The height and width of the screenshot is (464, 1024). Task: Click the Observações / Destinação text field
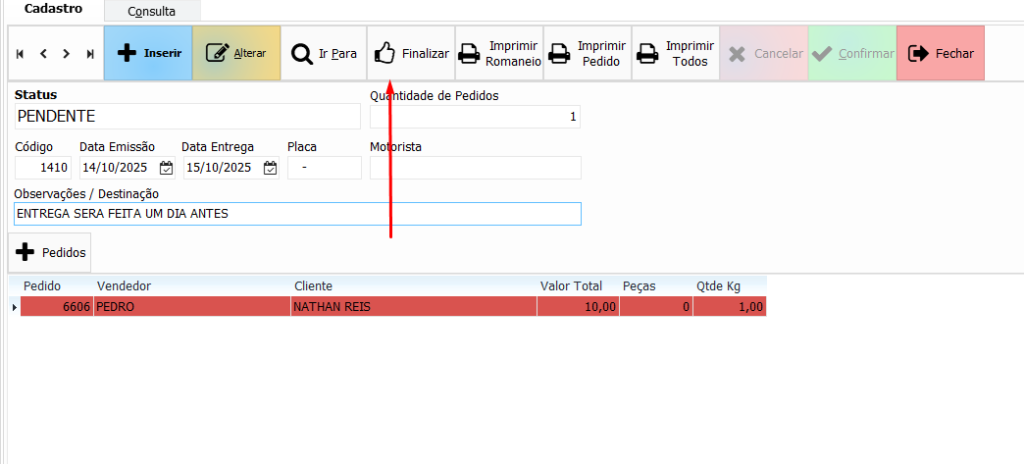[297, 214]
